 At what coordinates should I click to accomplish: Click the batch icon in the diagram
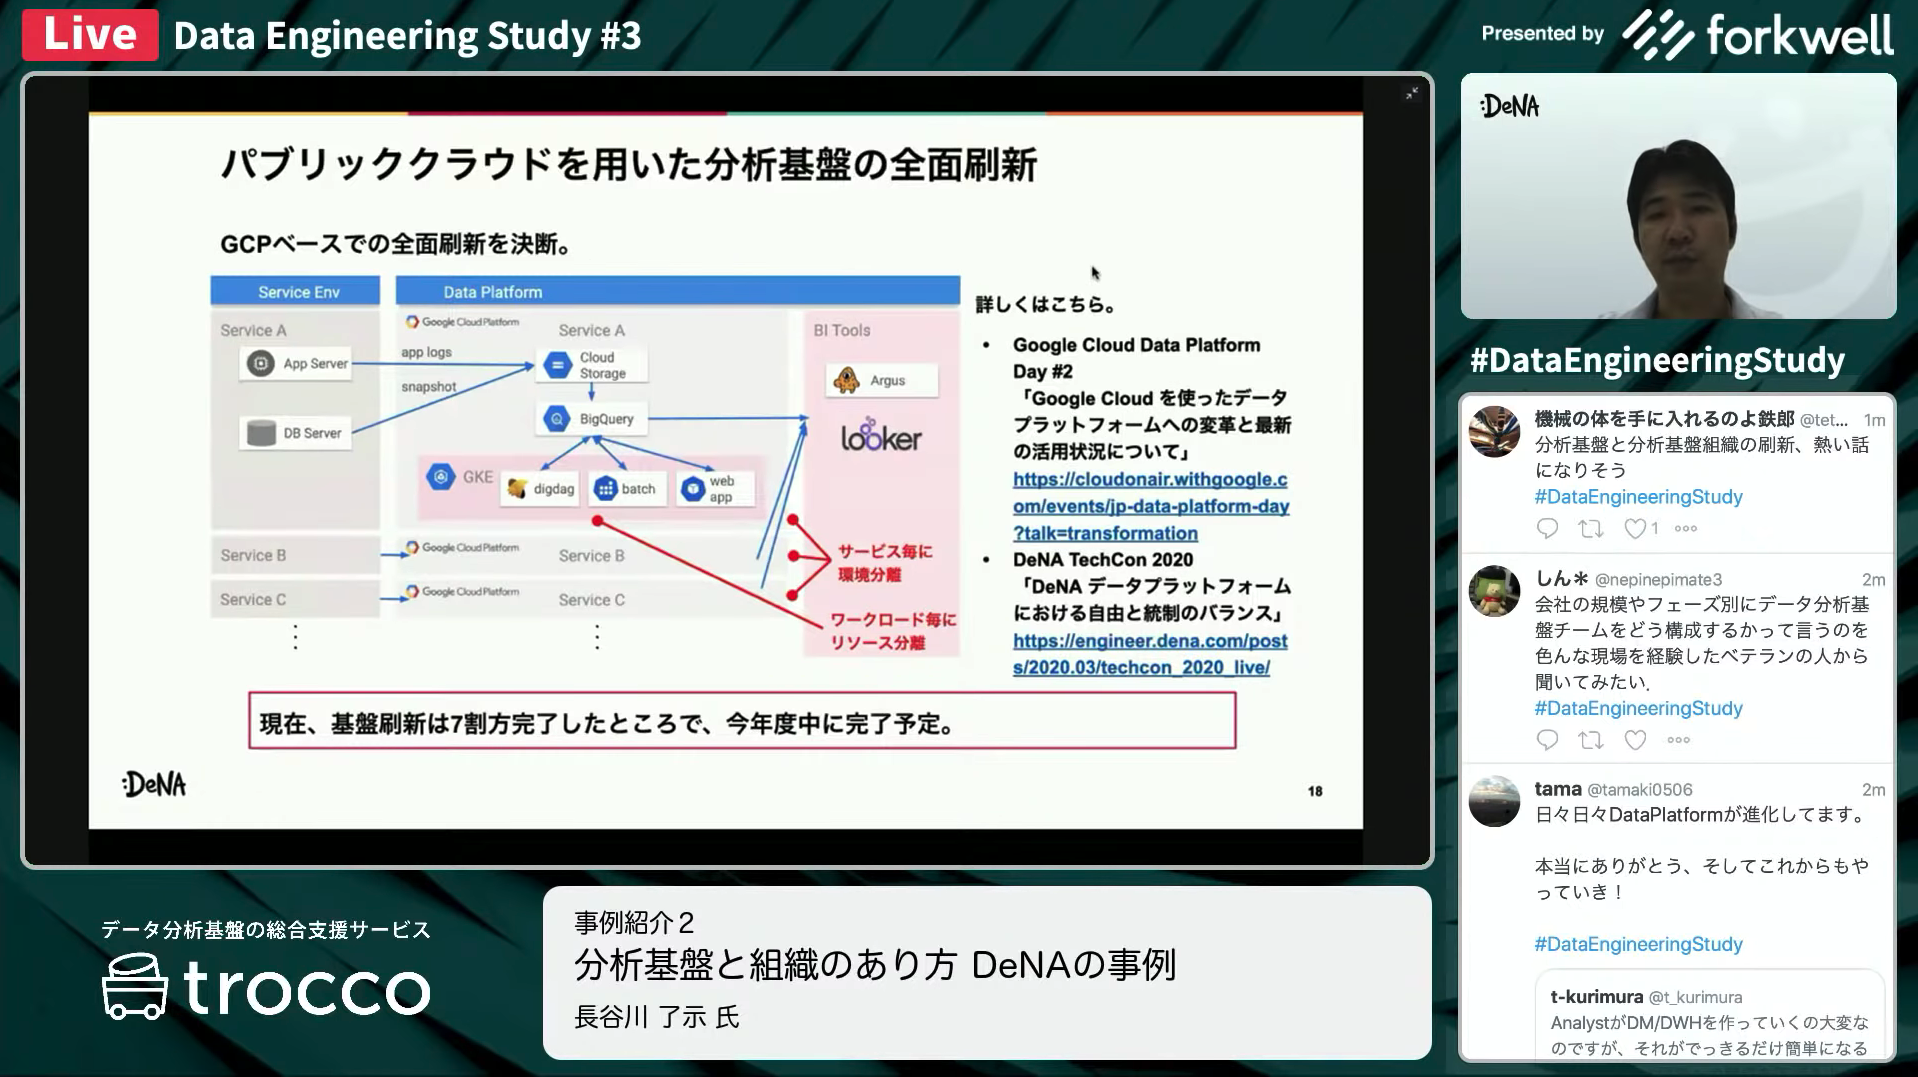point(605,489)
